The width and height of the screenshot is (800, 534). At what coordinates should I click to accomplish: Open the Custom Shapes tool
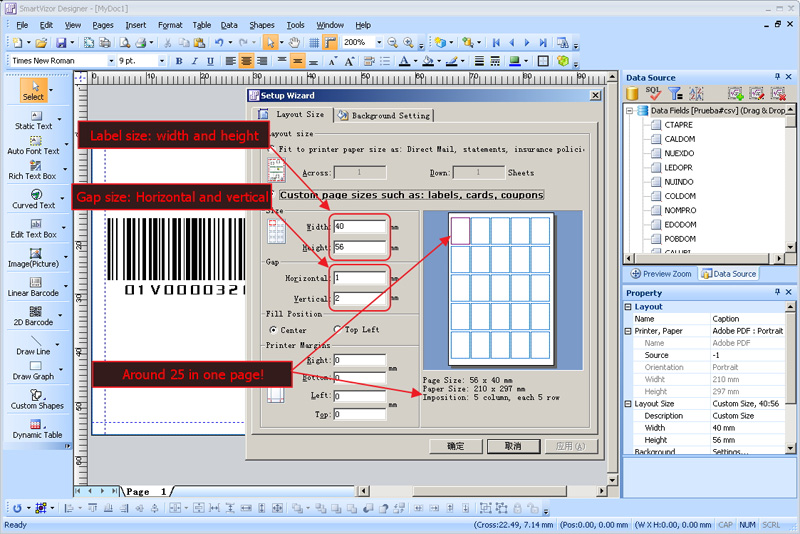click(x=37, y=400)
